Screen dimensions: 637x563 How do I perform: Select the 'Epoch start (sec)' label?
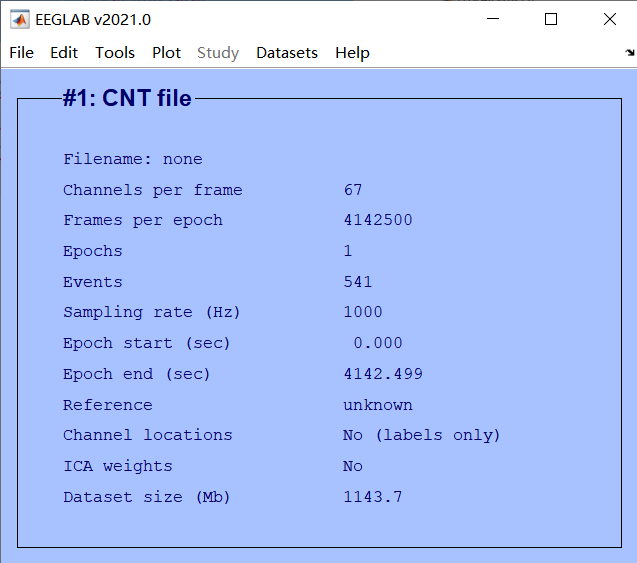point(147,343)
